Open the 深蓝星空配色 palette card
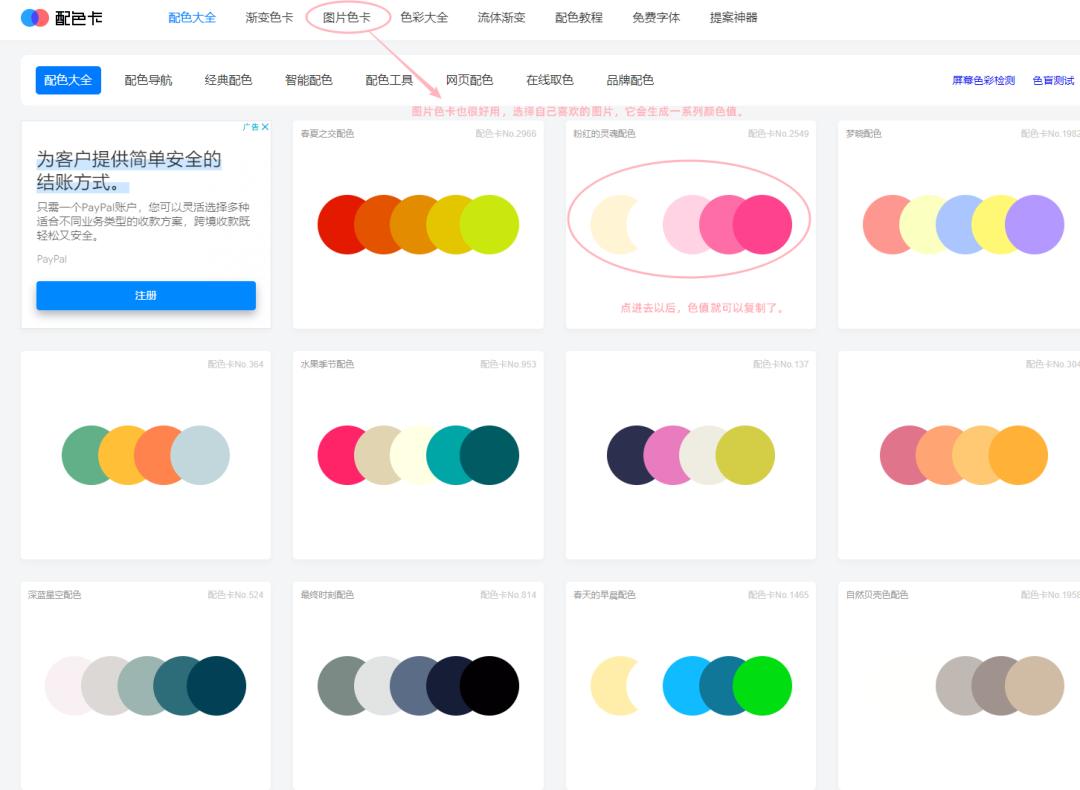This screenshot has height=790, width=1080. click(145, 685)
